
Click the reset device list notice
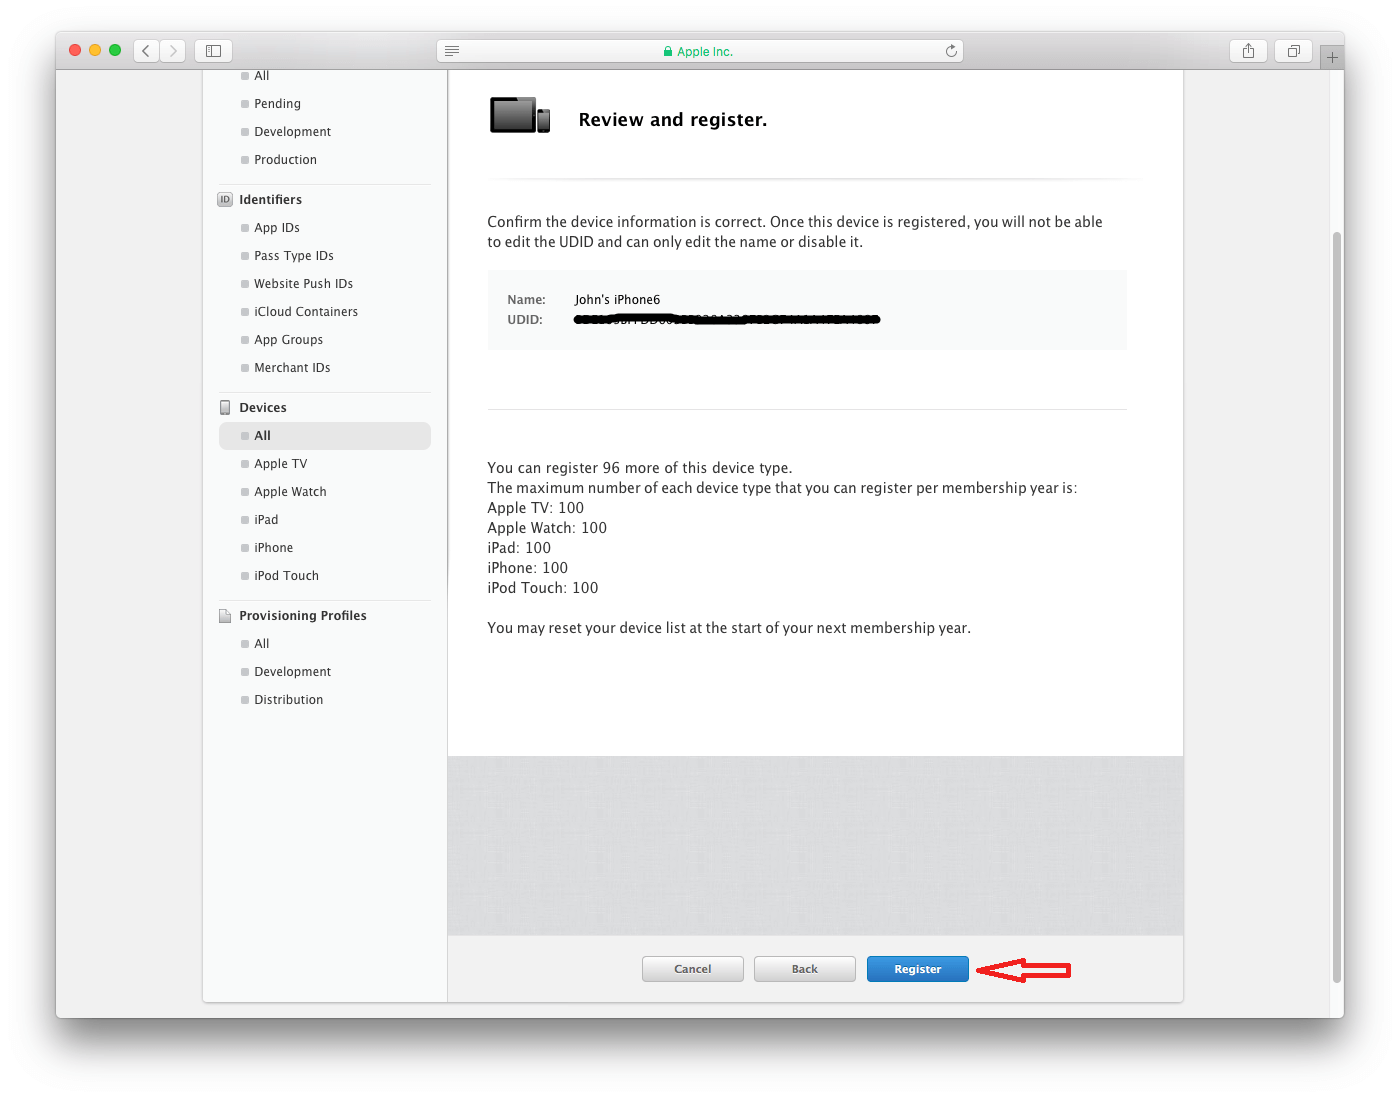pos(729,628)
